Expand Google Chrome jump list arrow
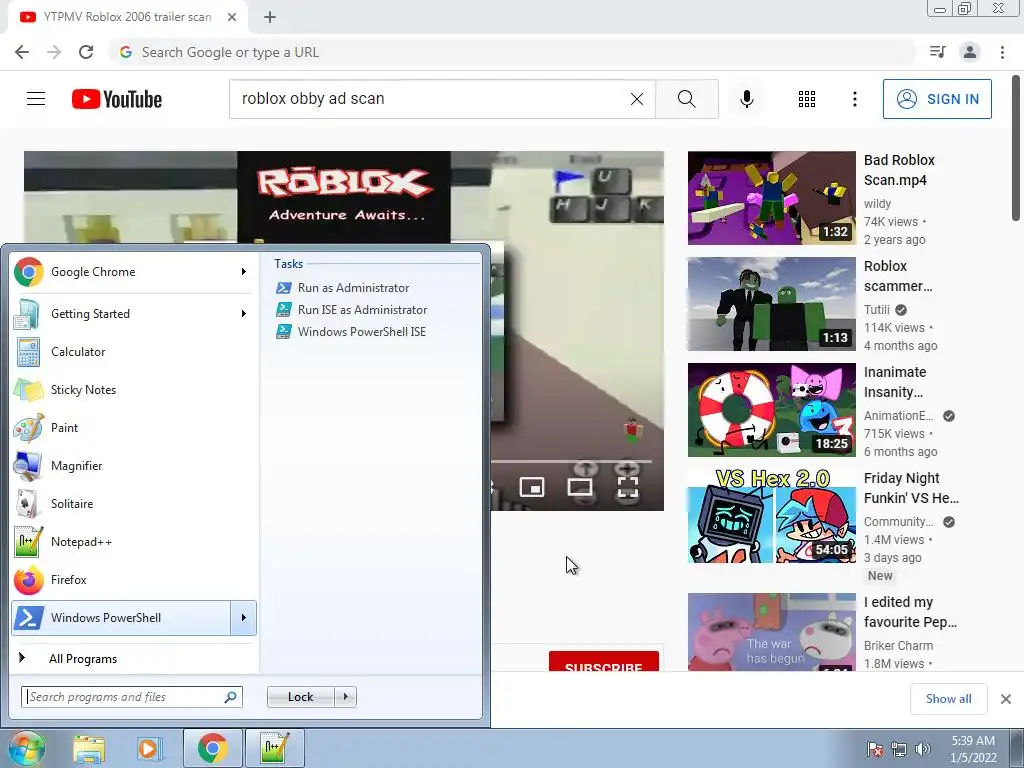Image resolution: width=1024 pixels, height=768 pixels. tap(244, 272)
